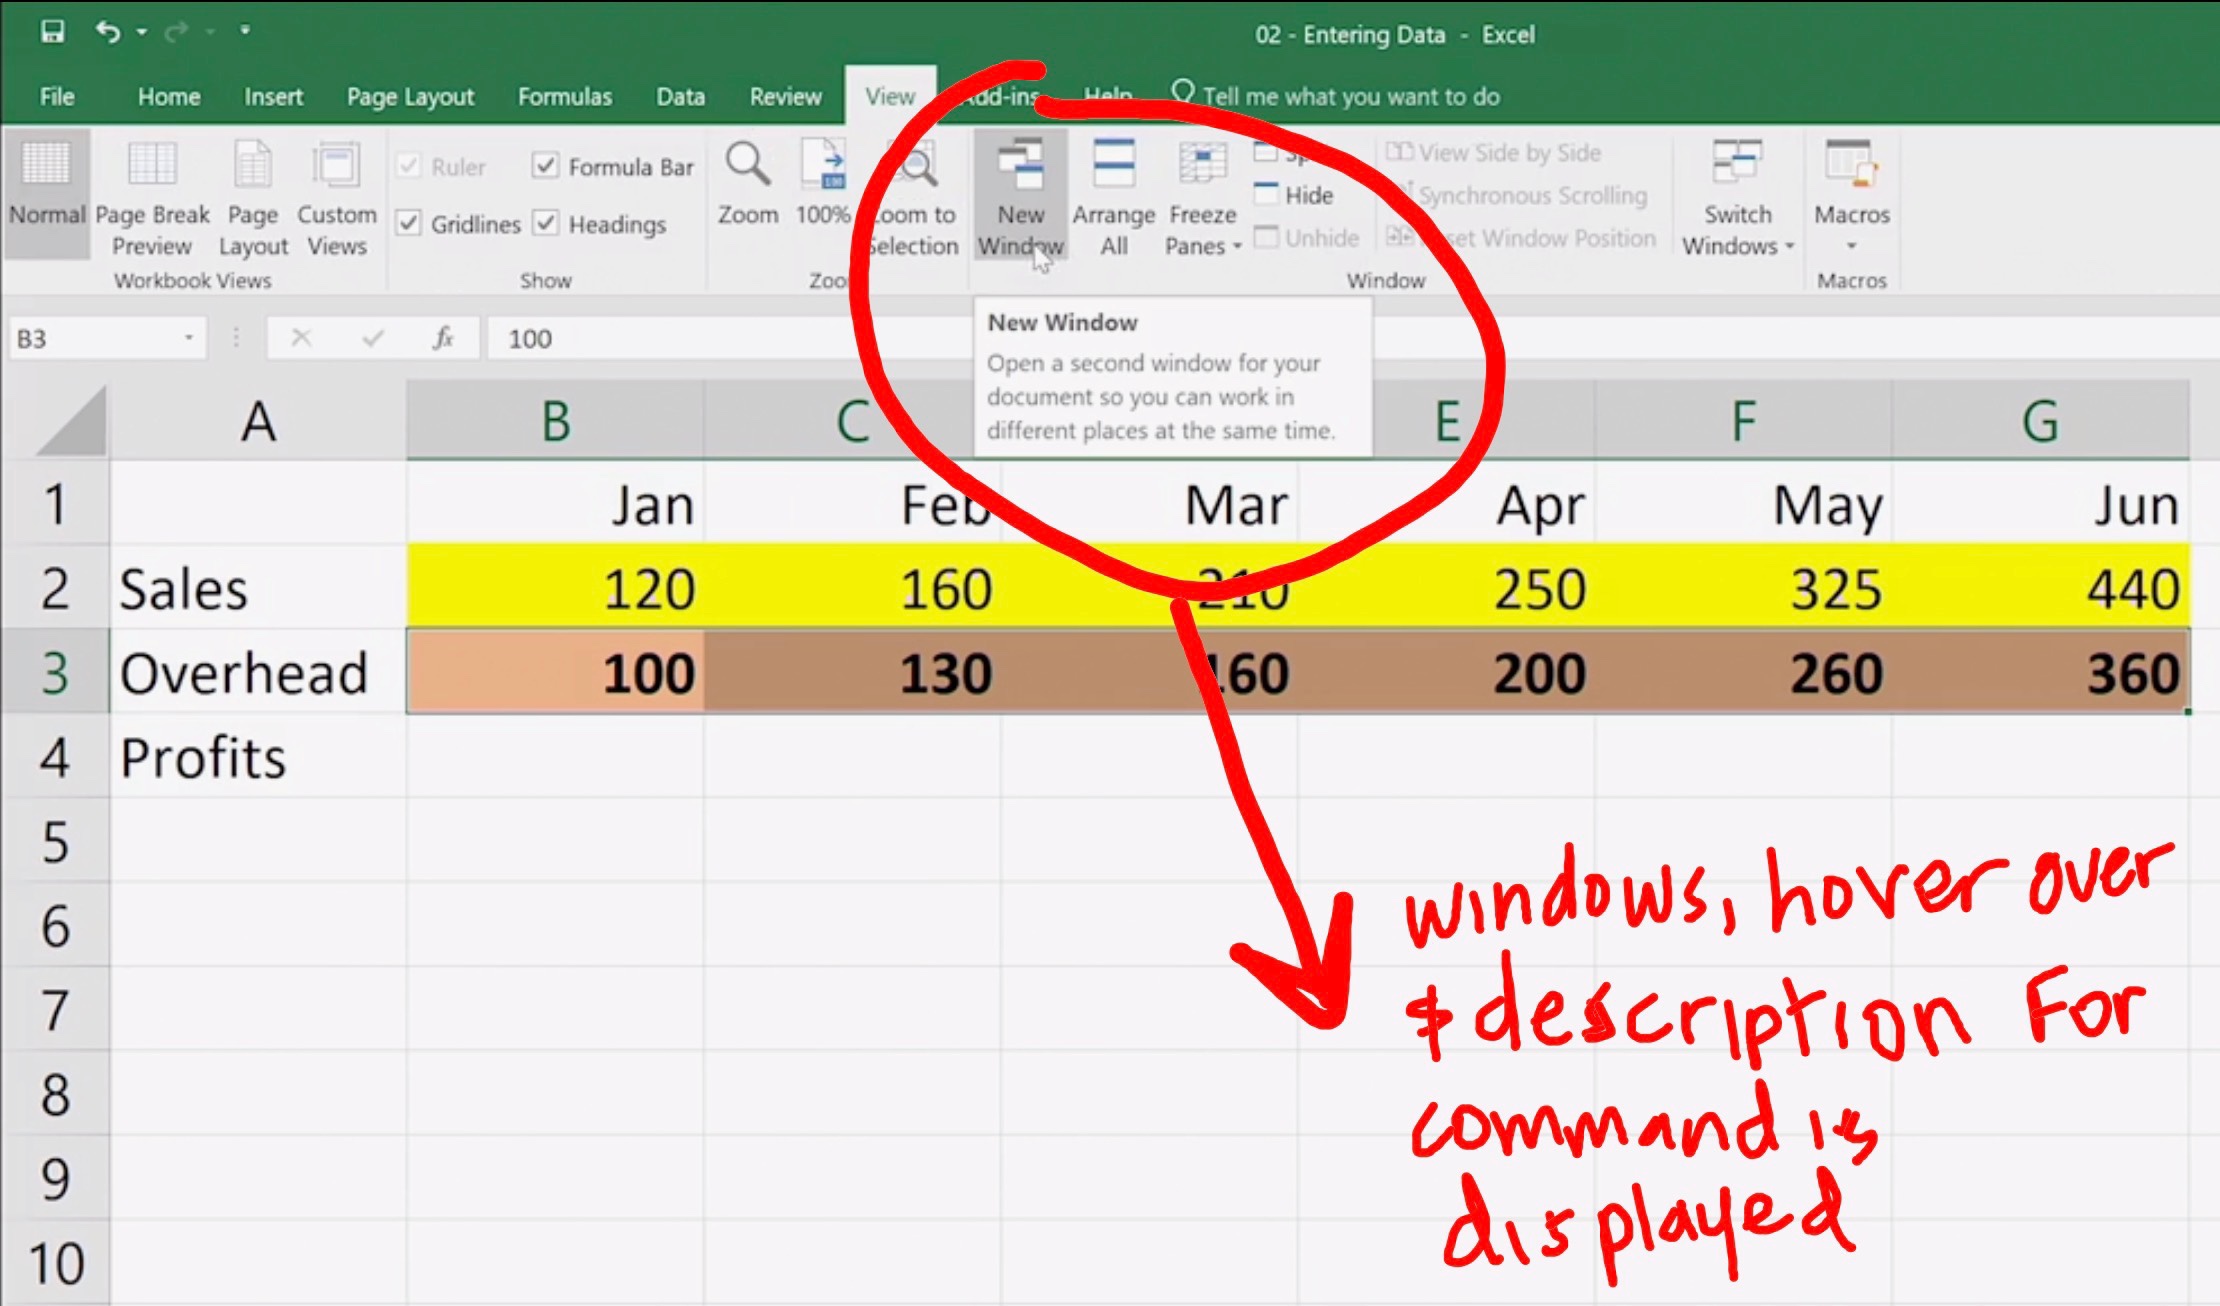Viewport: 2220px width, 1306px height.
Task: Select column F header
Action: tap(1743, 421)
